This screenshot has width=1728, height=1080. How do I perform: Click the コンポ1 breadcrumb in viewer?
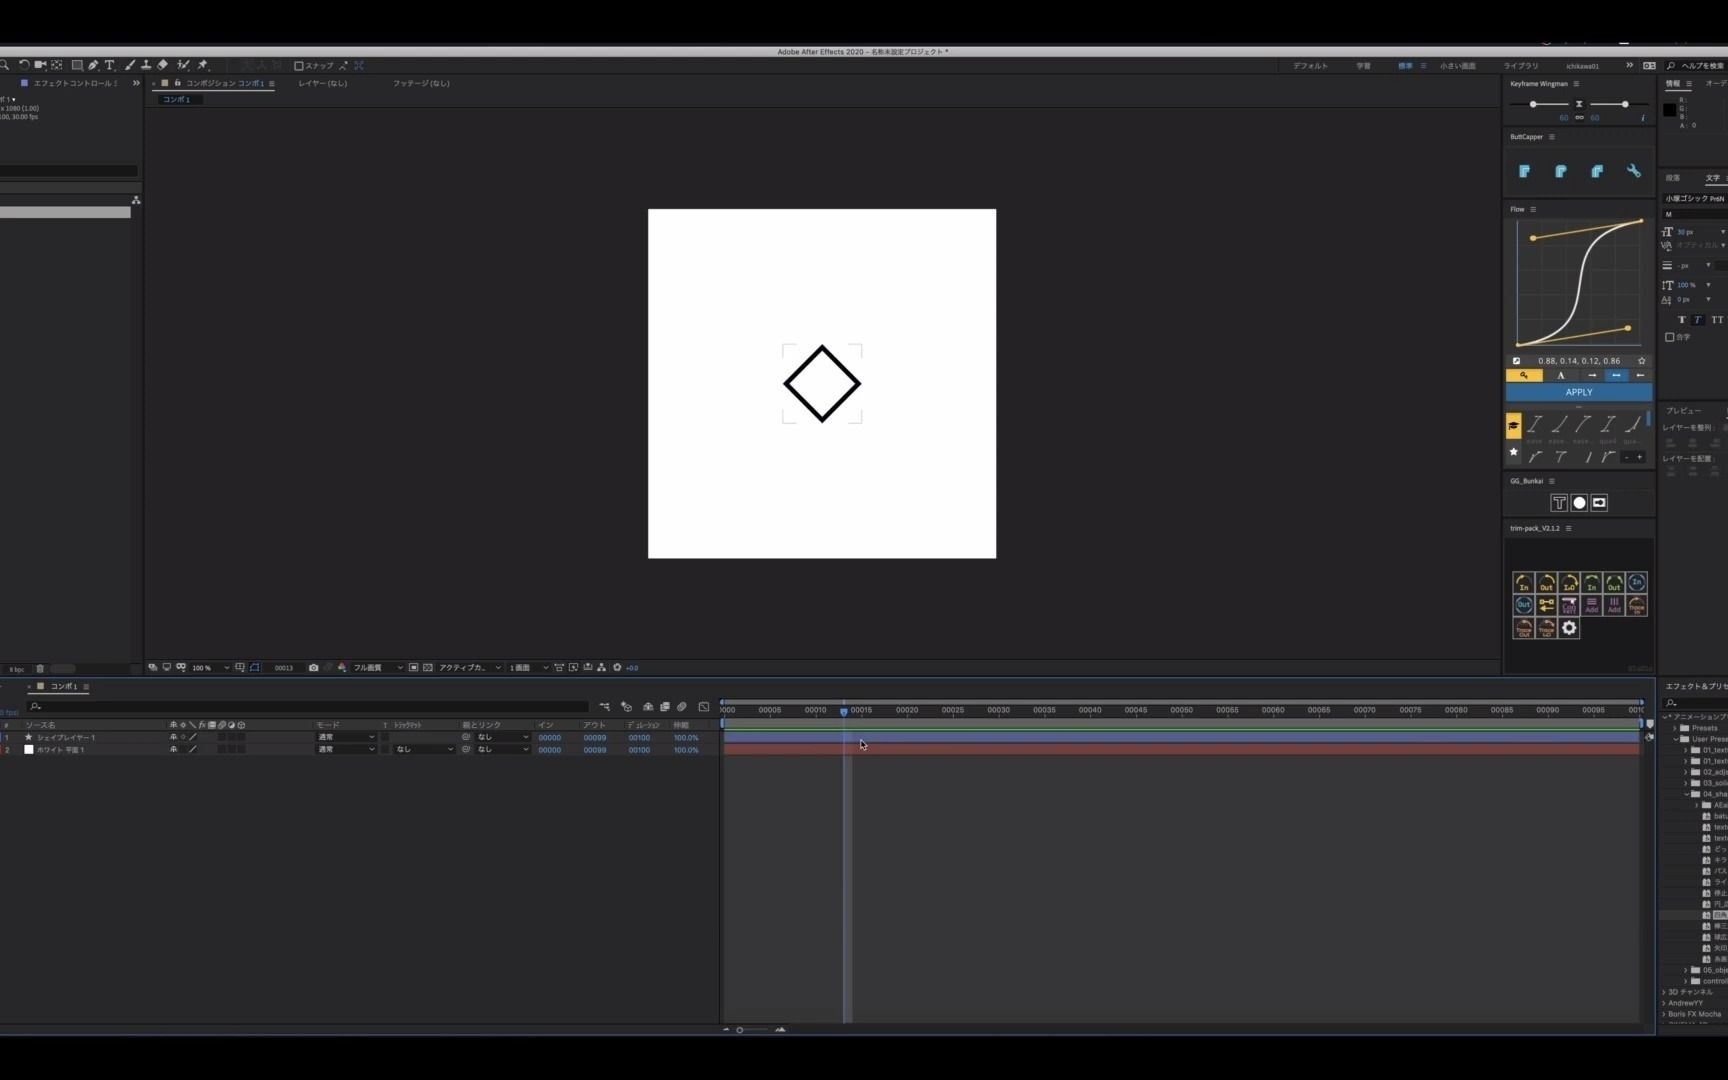pos(177,100)
